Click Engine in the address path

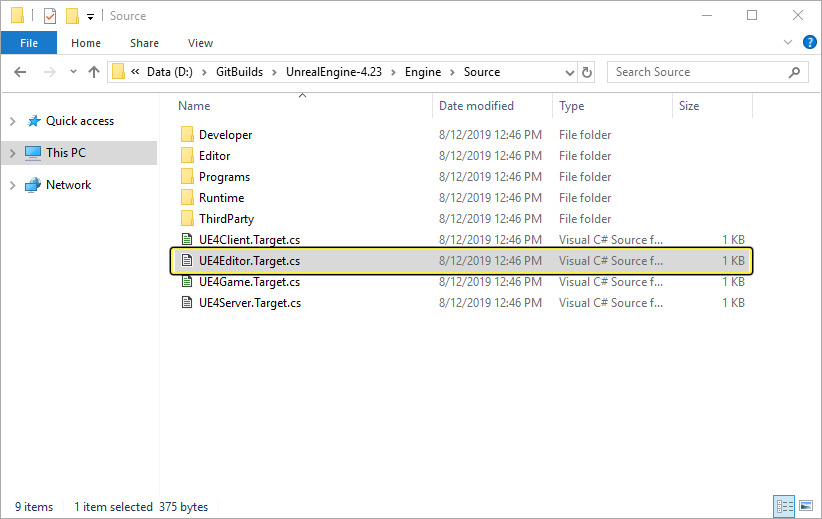423,72
